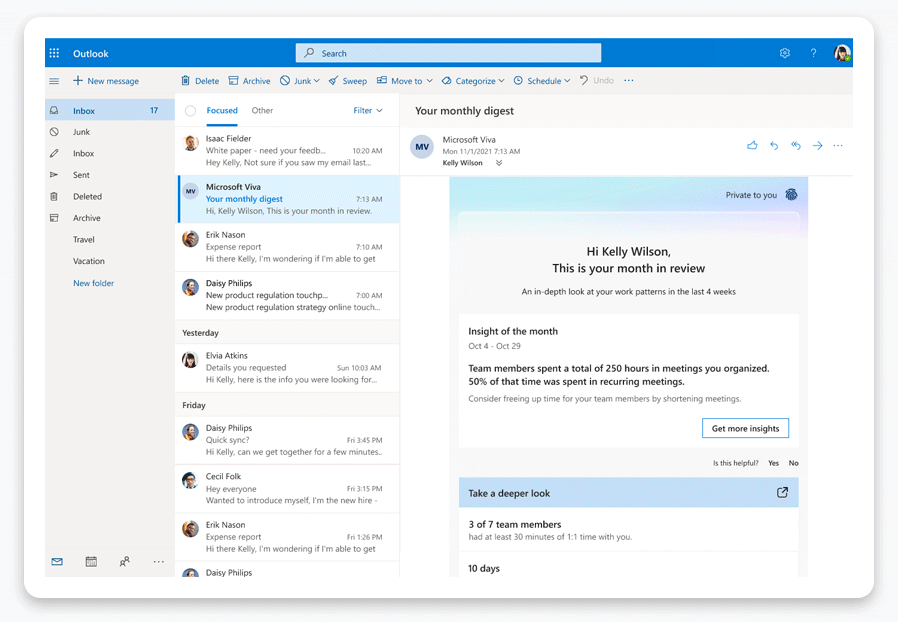Reply to the Microsoft Viva email
The width and height of the screenshot is (898, 622).
tap(774, 145)
